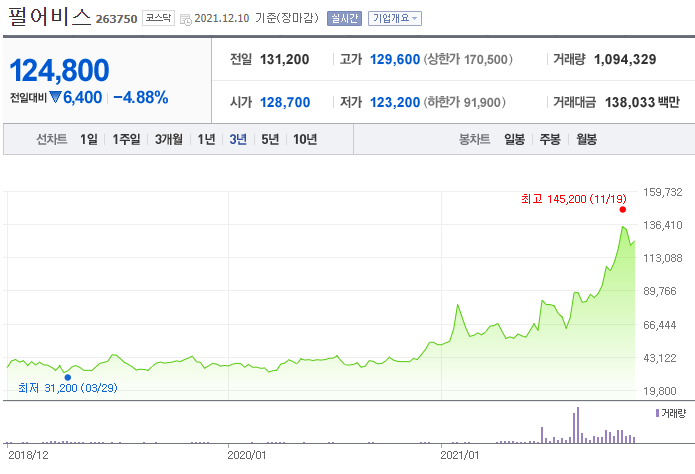Select the 3개월 line chart period

tap(168, 139)
